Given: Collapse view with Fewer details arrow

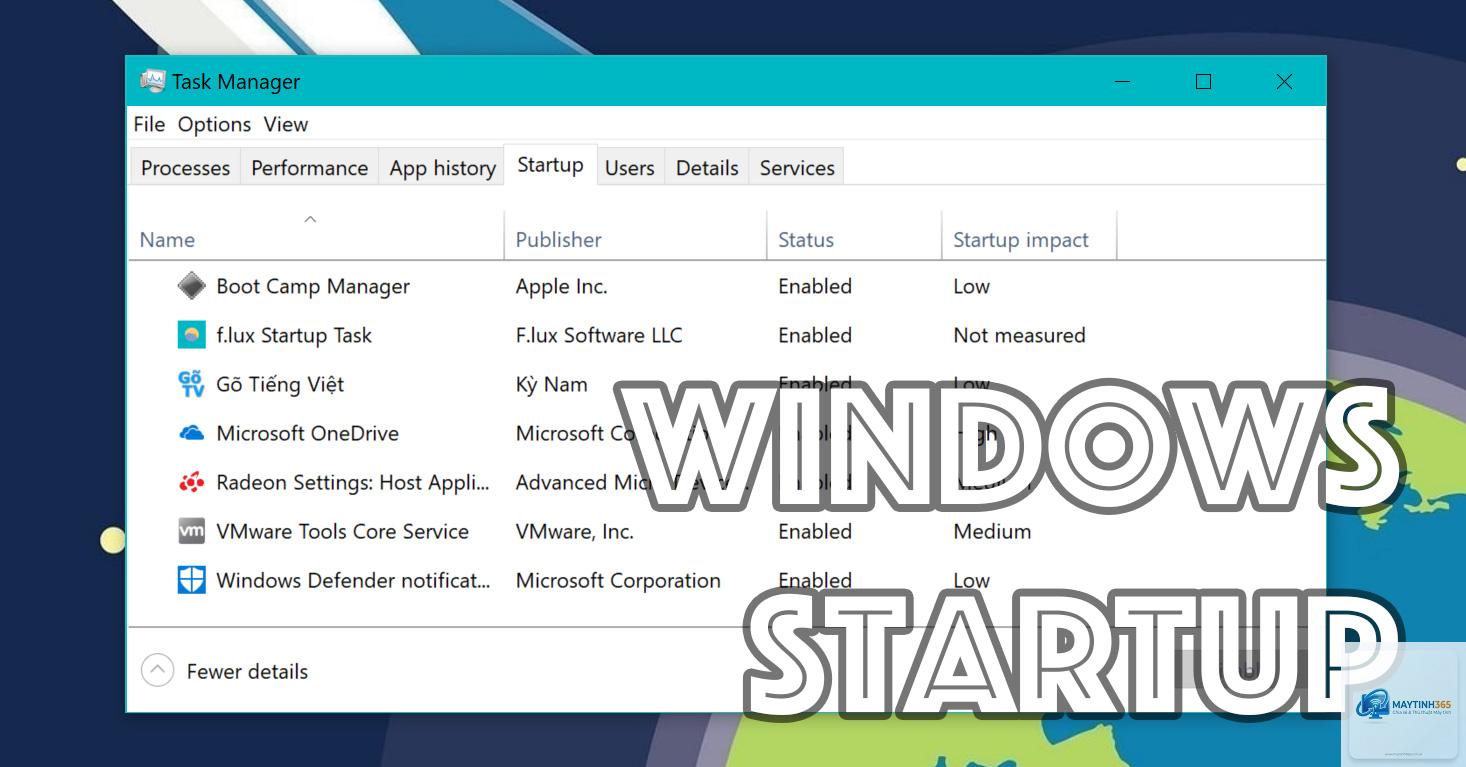Looking at the screenshot, I should 157,671.
